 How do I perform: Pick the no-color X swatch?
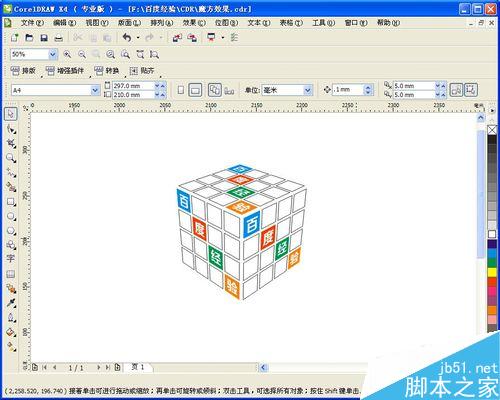point(492,130)
